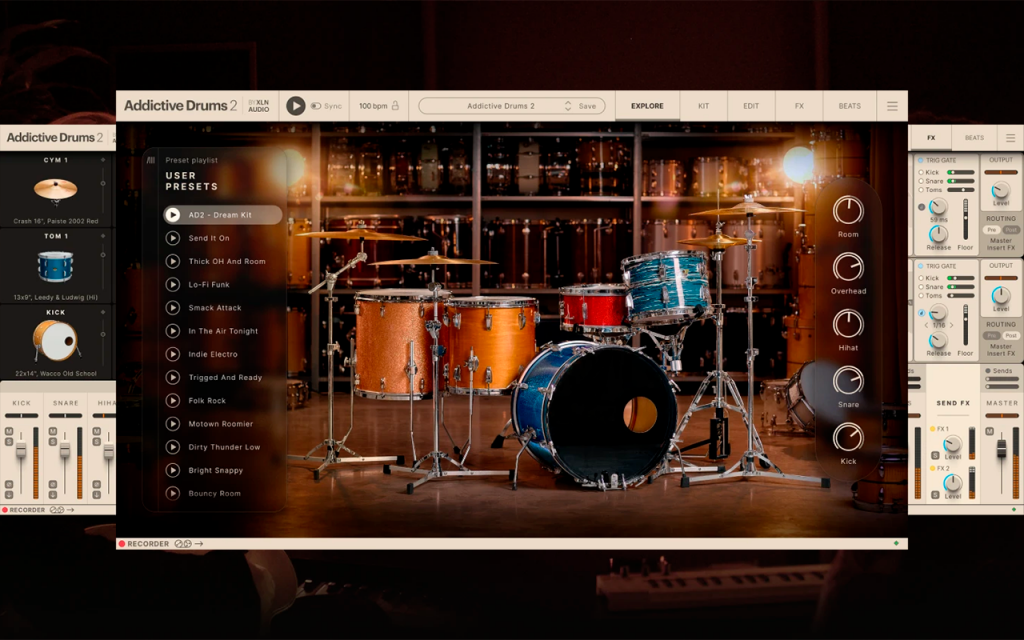Screen dimensions: 1024x640
Task: Solo the KICK mixer channel in left window
Action: tap(9, 441)
